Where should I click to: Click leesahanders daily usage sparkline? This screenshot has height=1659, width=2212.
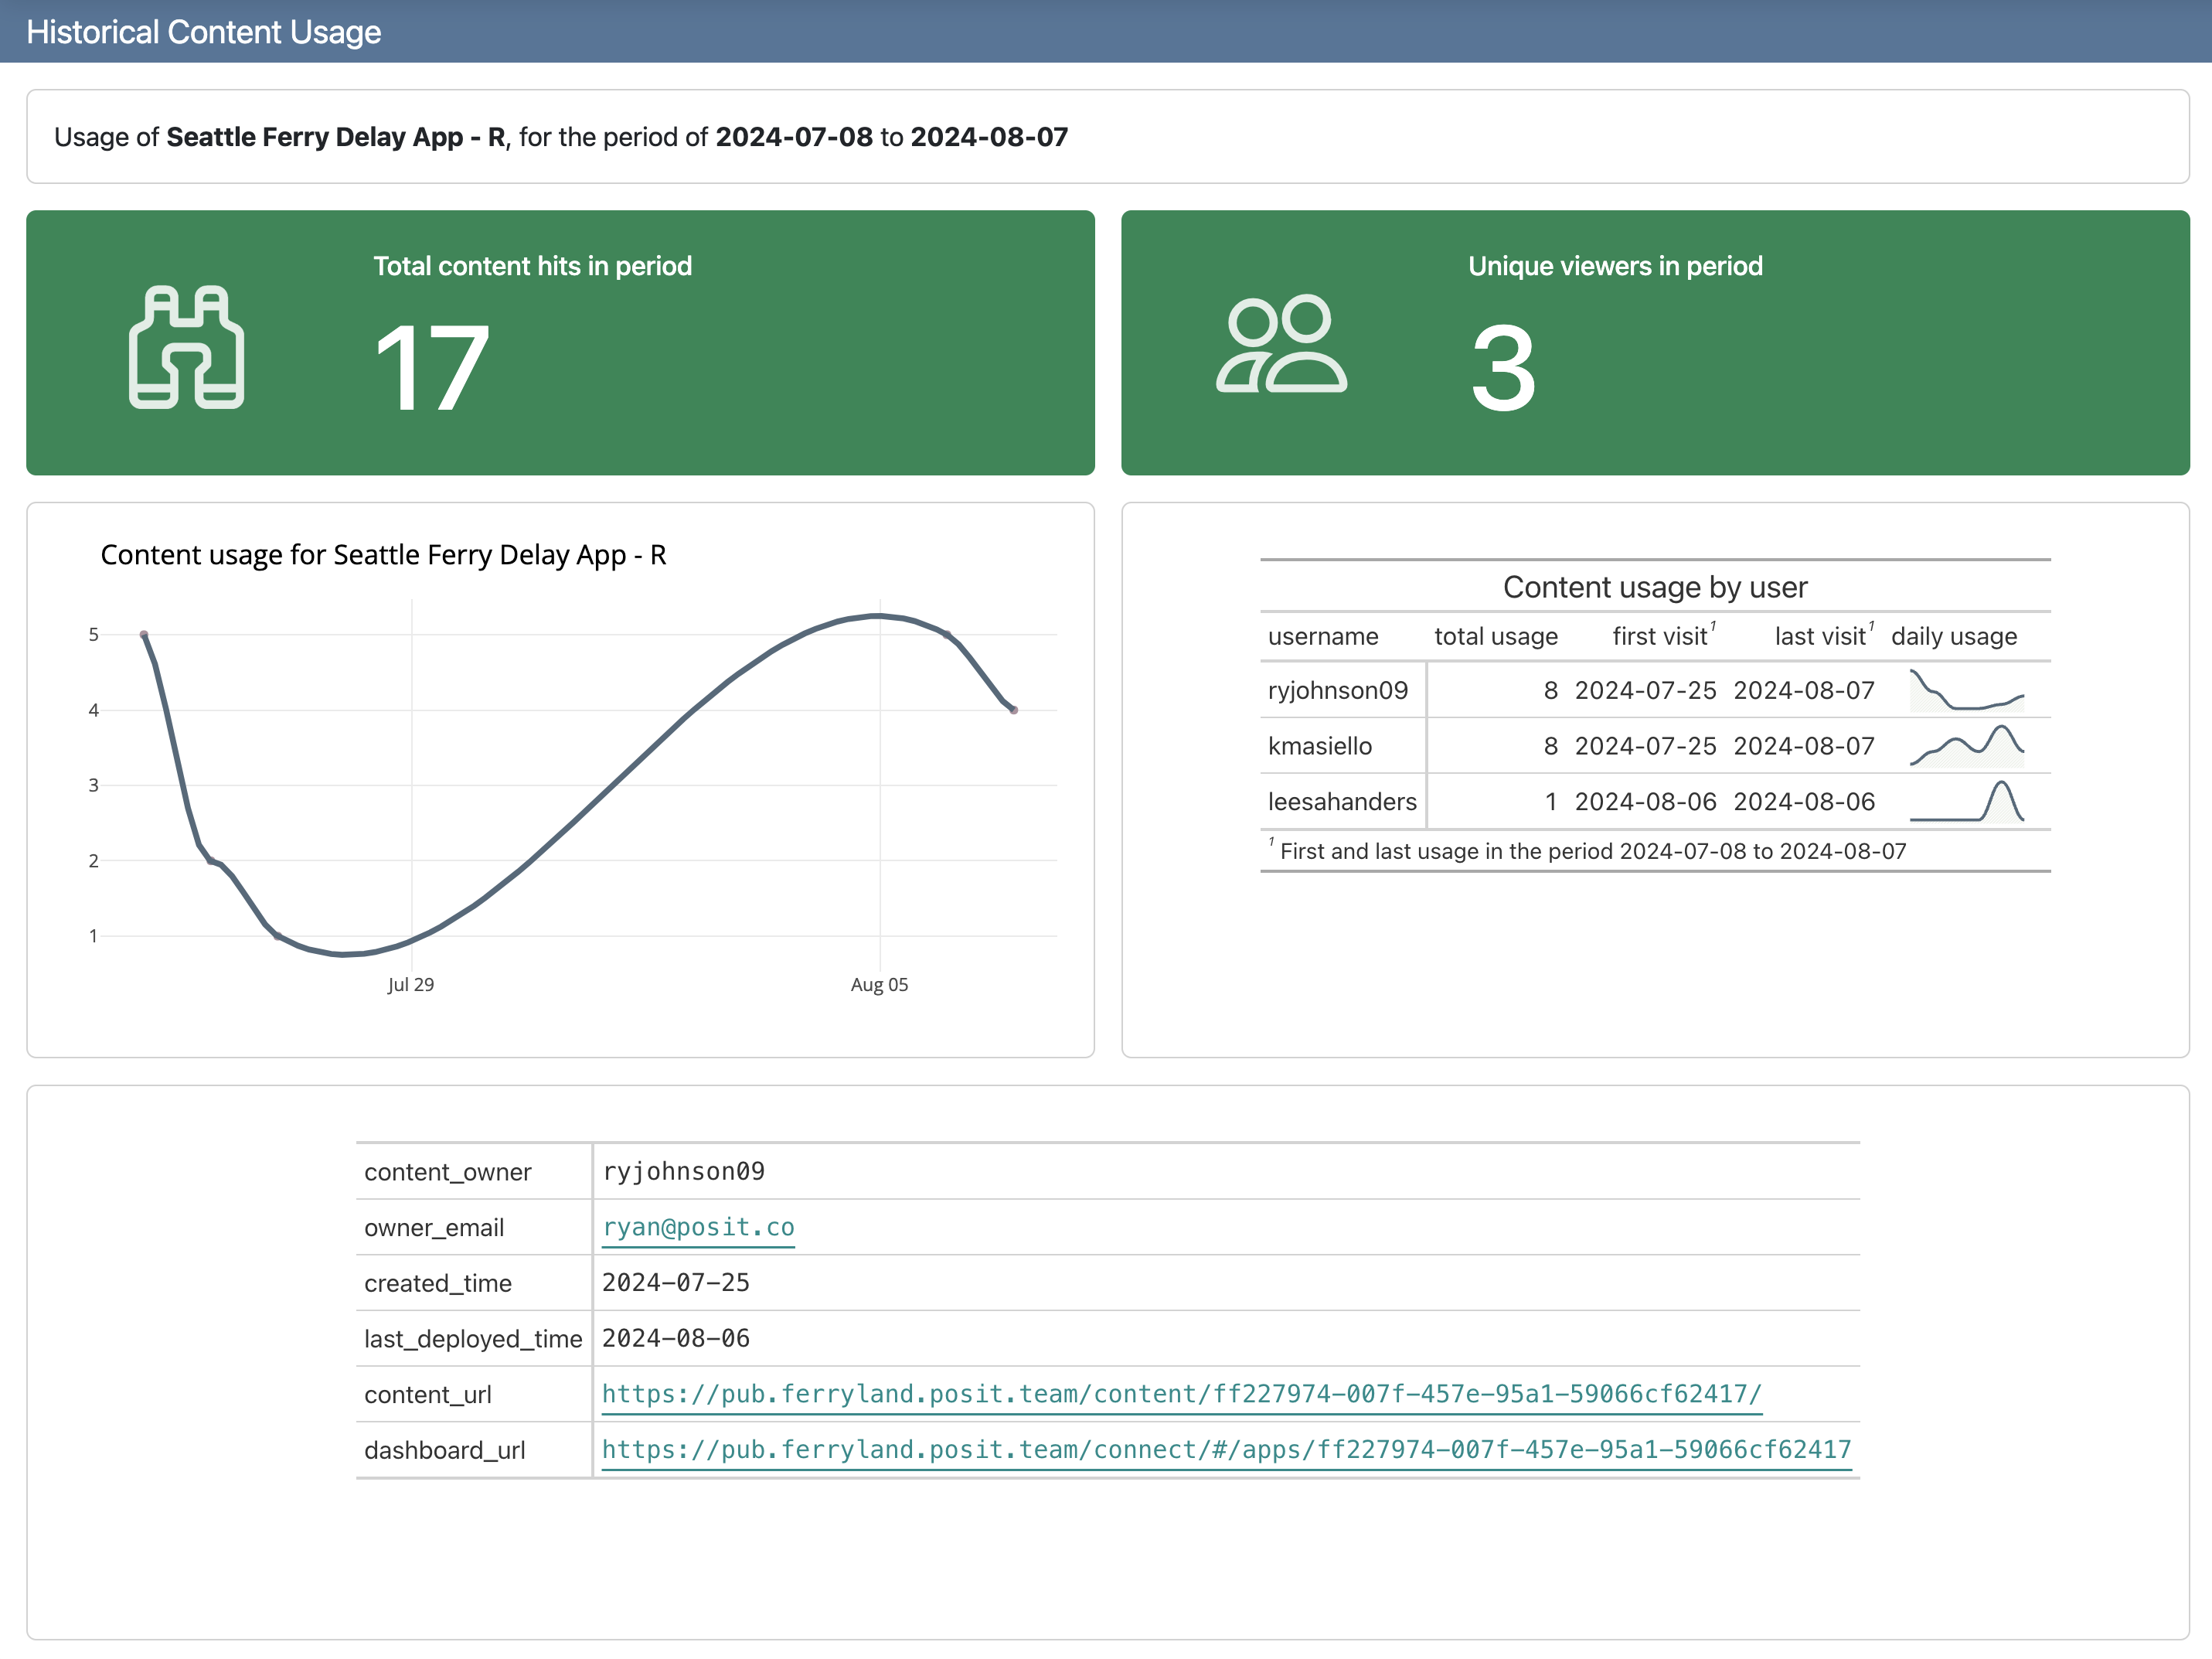[1966, 802]
